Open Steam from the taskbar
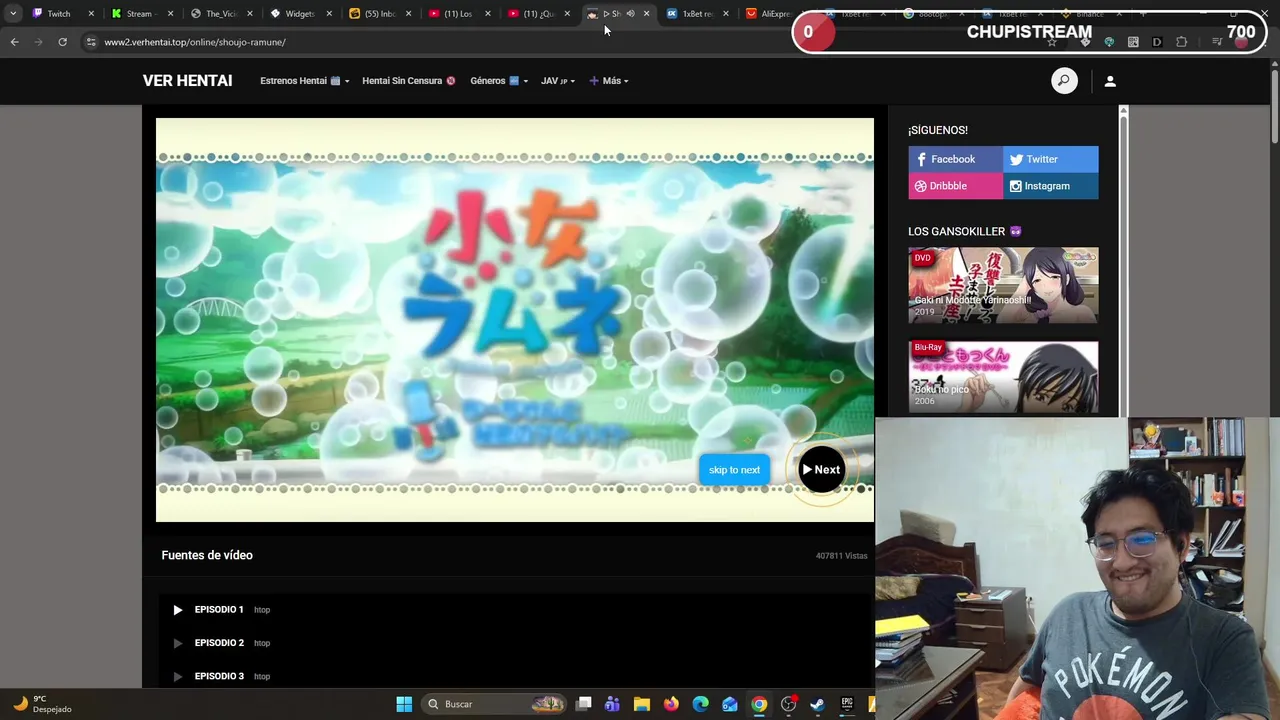 [x=817, y=704]
